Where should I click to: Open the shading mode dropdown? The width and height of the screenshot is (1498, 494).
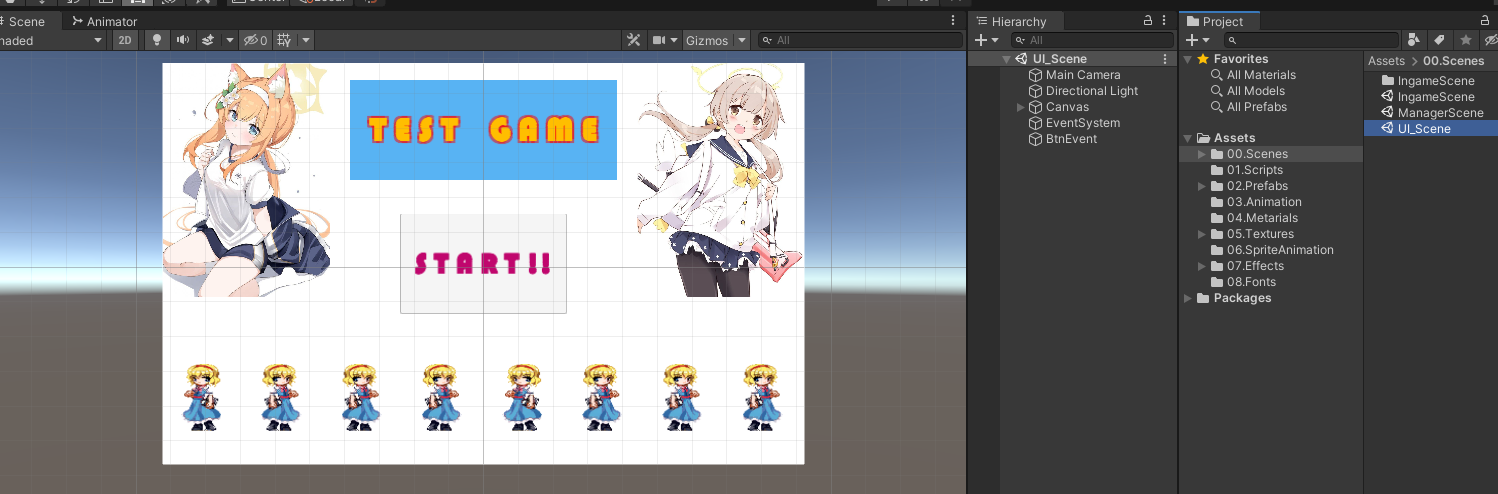[52, 40]
